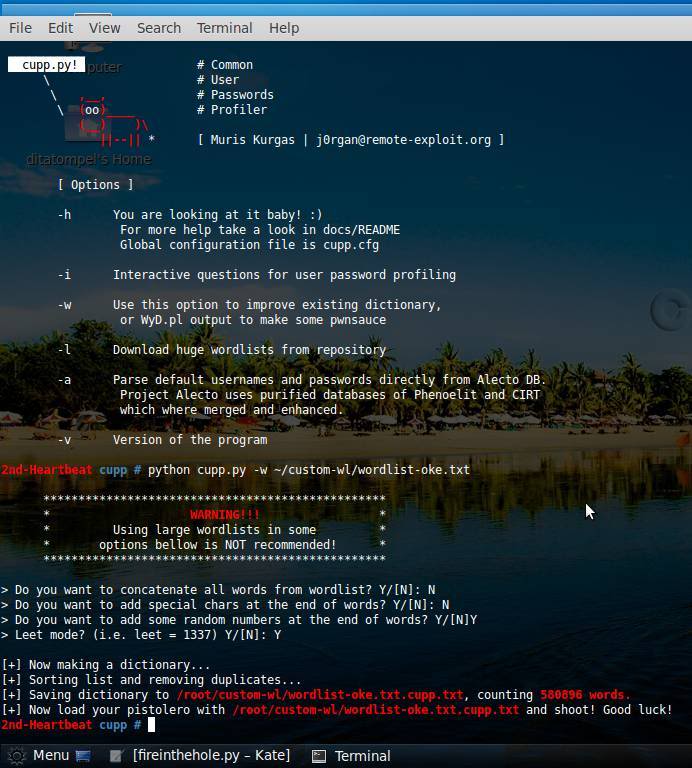Click the '-a' option flag
The width and height of the screenshot is (692, 768).
tap(64, 380)
